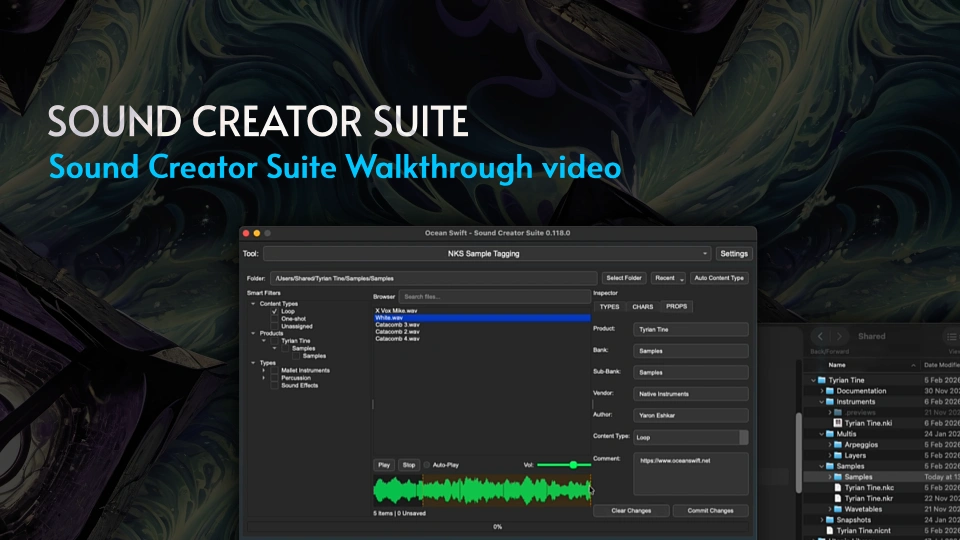Click the Select Folder button
The width and height of the screenshot is (960, 540).
624,278
